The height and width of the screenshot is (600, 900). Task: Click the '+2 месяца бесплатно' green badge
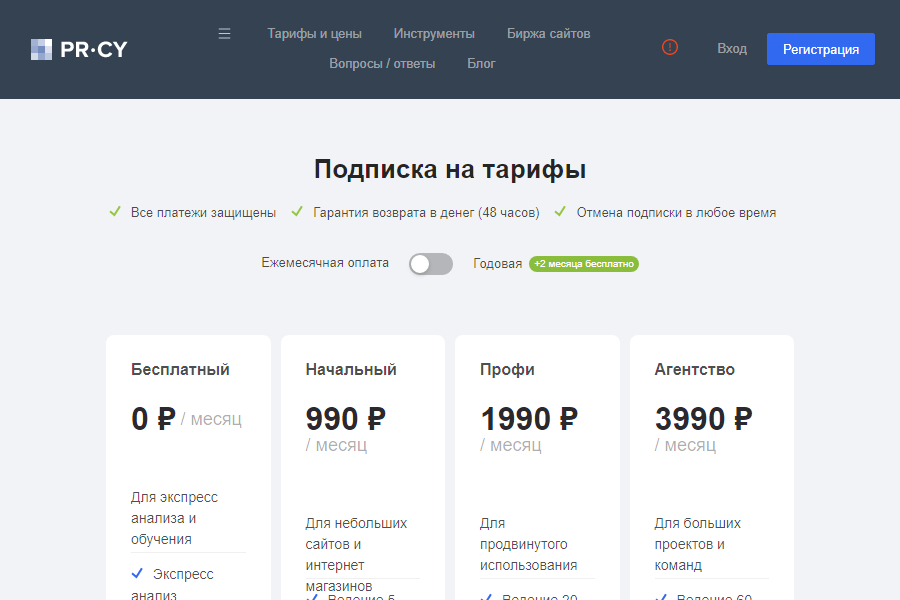584,264
